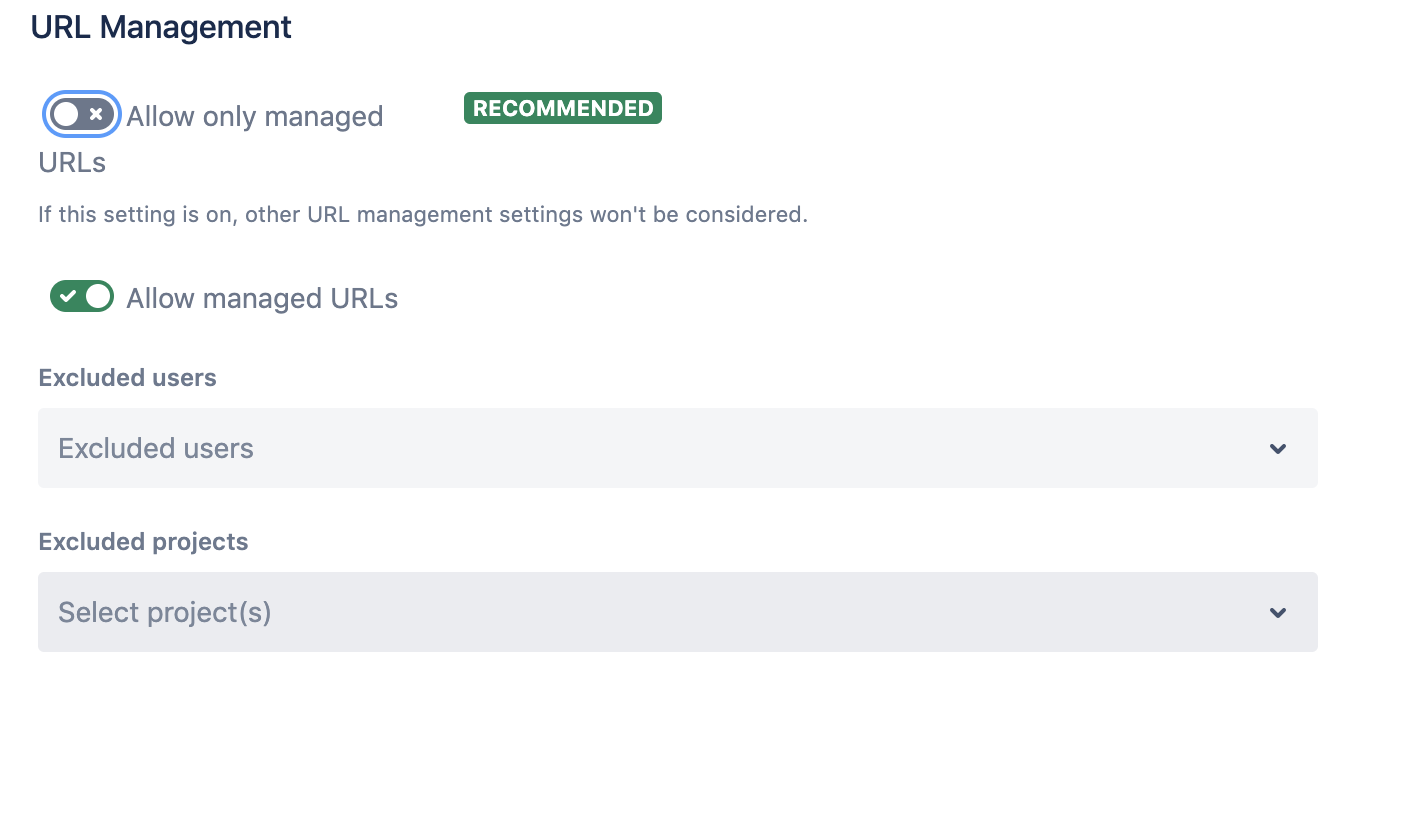Click the checkmark icon inside the green toggle
1402x820 pixels.
68,297
